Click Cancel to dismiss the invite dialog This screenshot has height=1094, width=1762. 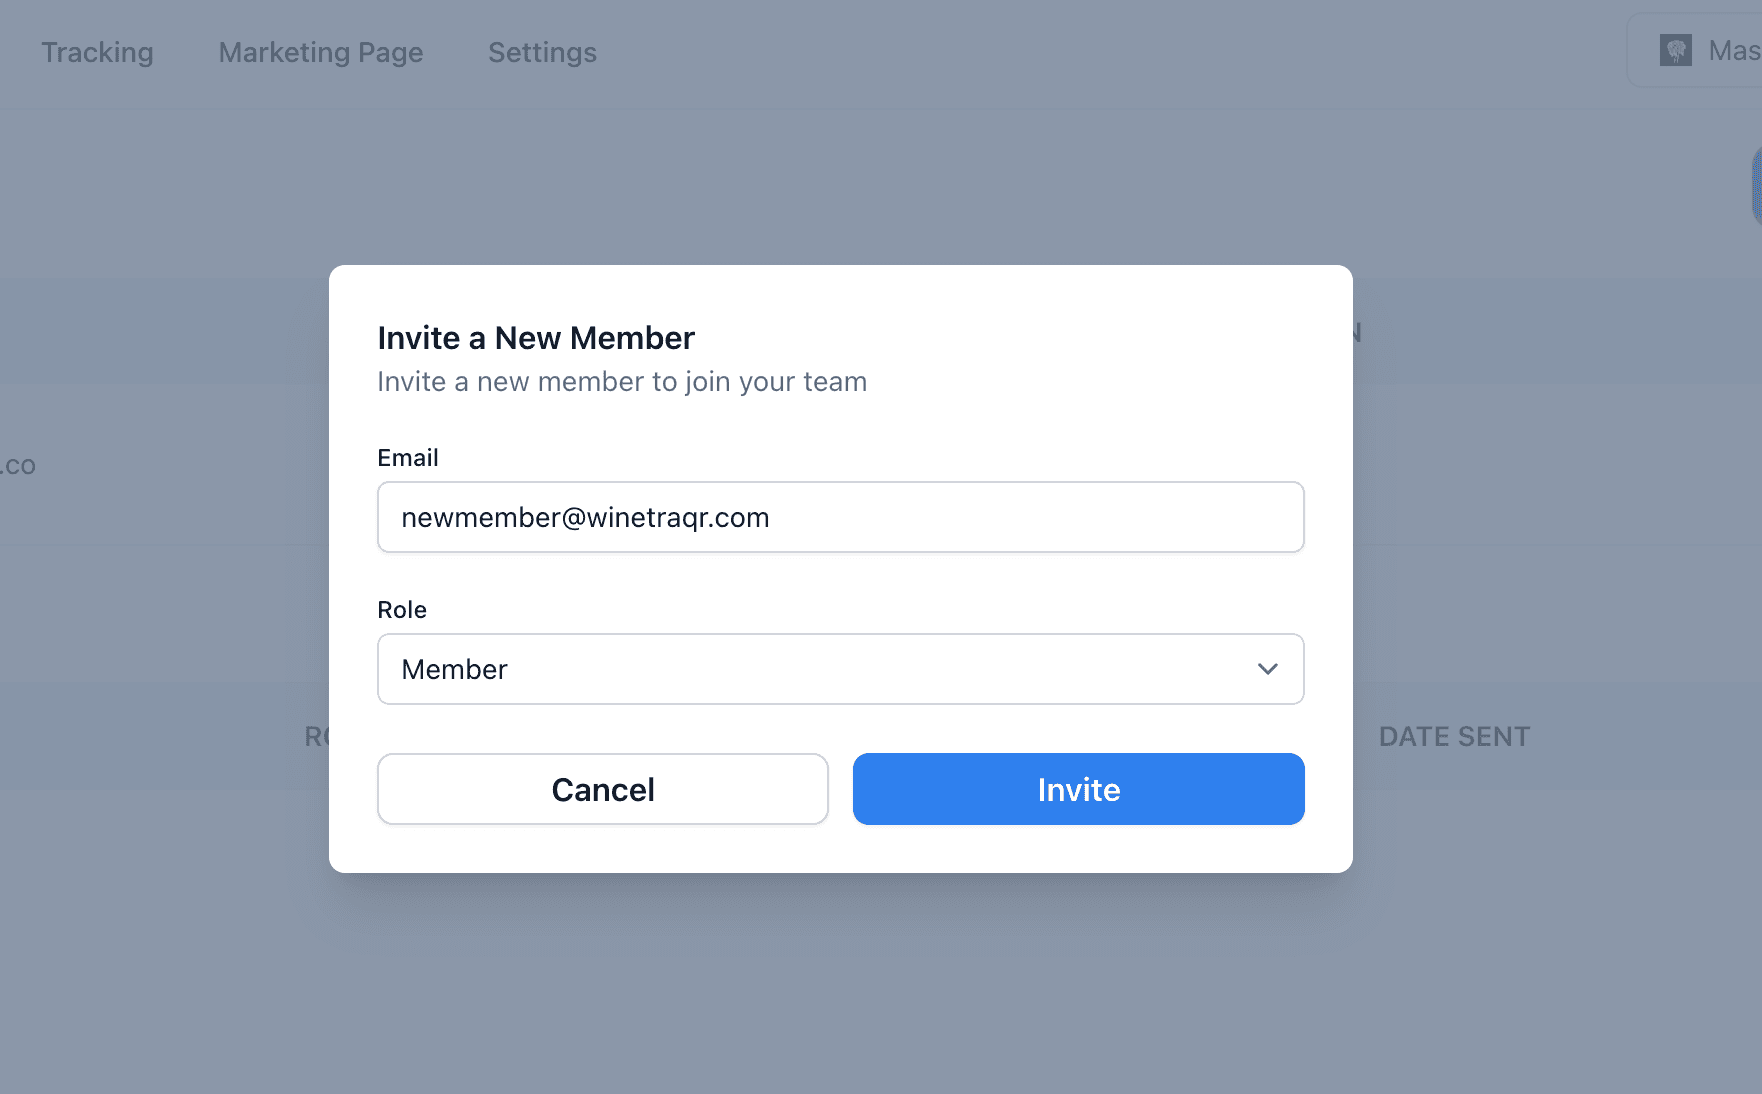click(x=602, y=789)
